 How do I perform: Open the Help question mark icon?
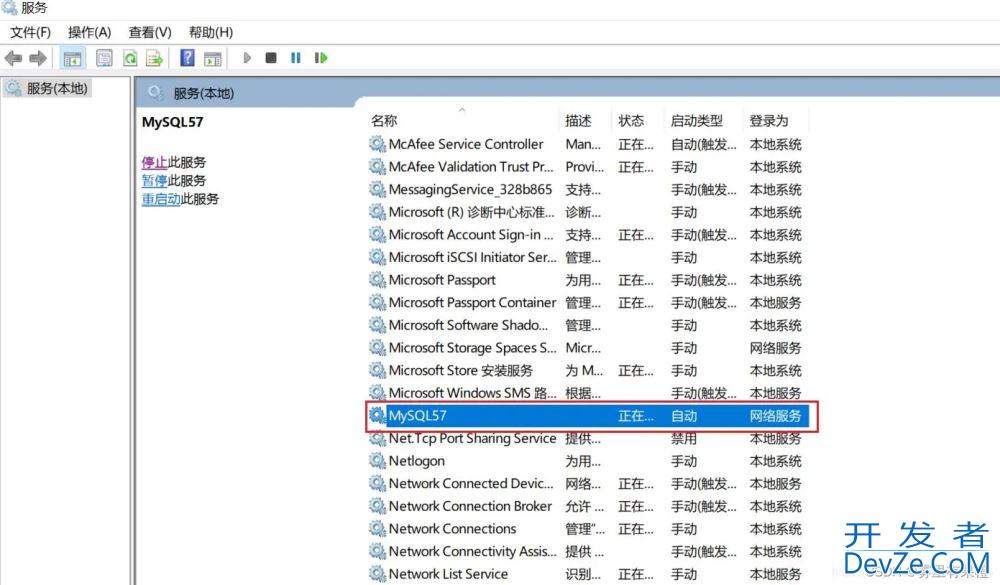point(187,58)
